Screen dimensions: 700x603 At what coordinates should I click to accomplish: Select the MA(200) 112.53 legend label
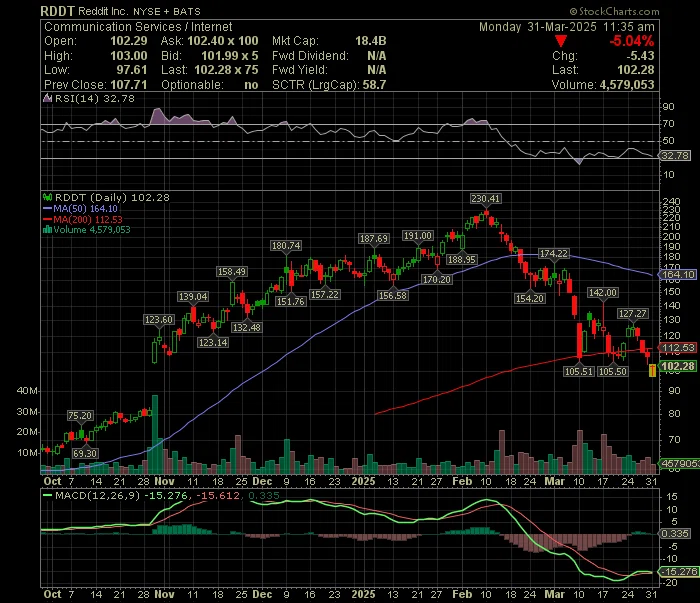(x=88, y=219)
